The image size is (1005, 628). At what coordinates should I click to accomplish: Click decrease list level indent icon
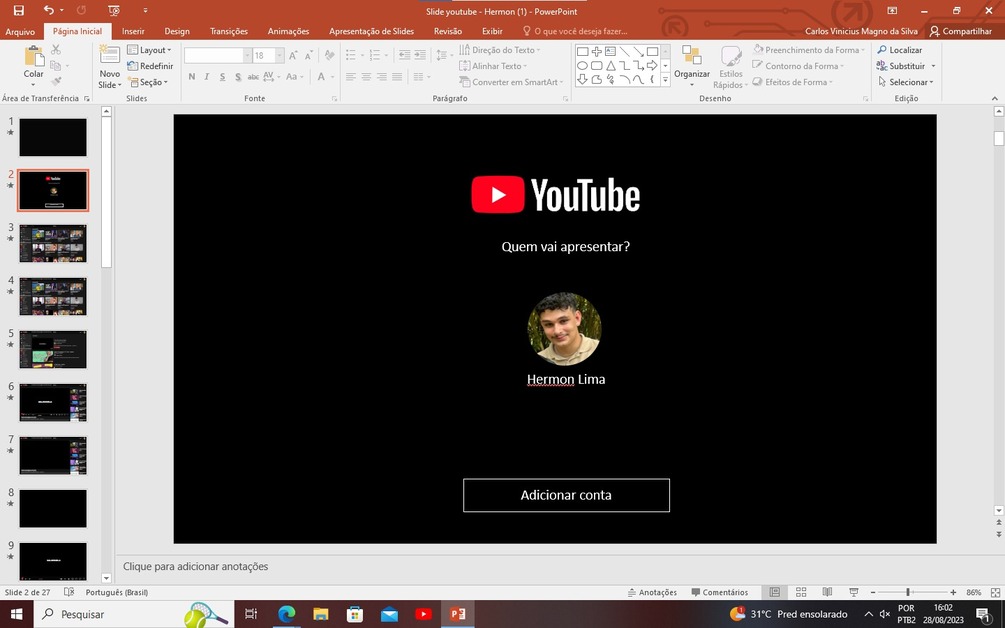(x=404, y=56)
